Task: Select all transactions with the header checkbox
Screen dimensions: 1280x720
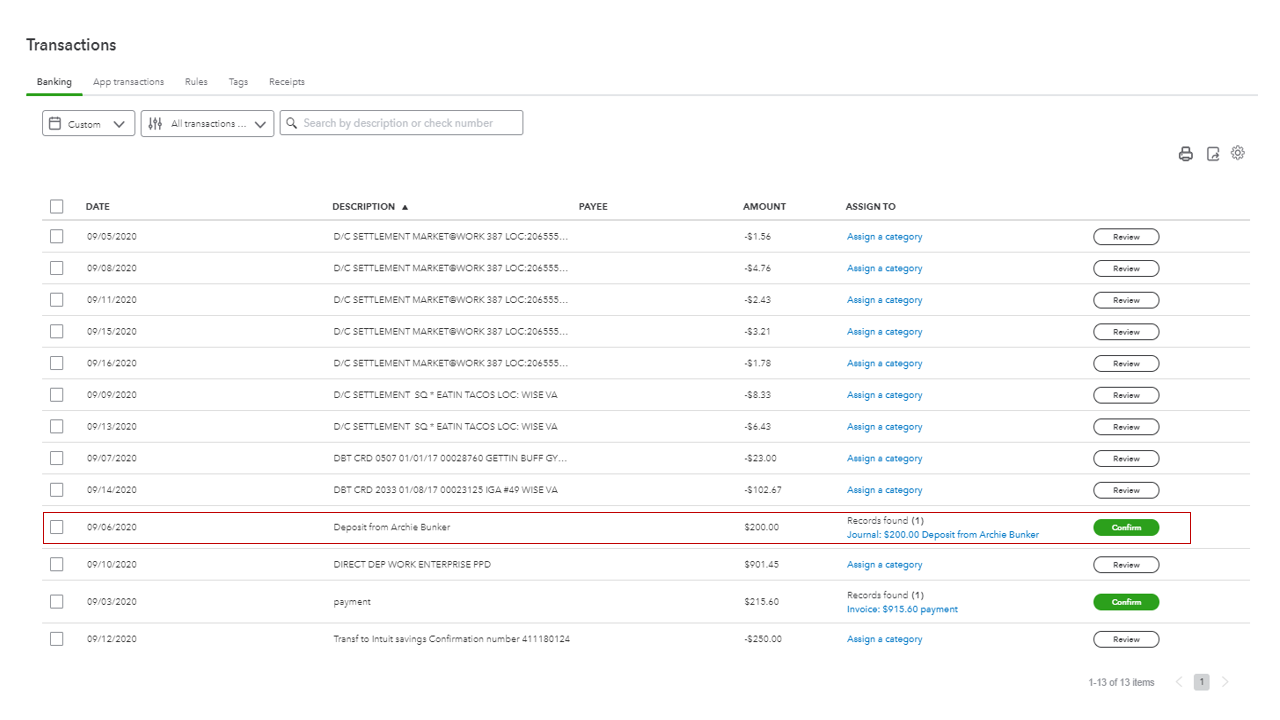Action: [x=56, y=206]
